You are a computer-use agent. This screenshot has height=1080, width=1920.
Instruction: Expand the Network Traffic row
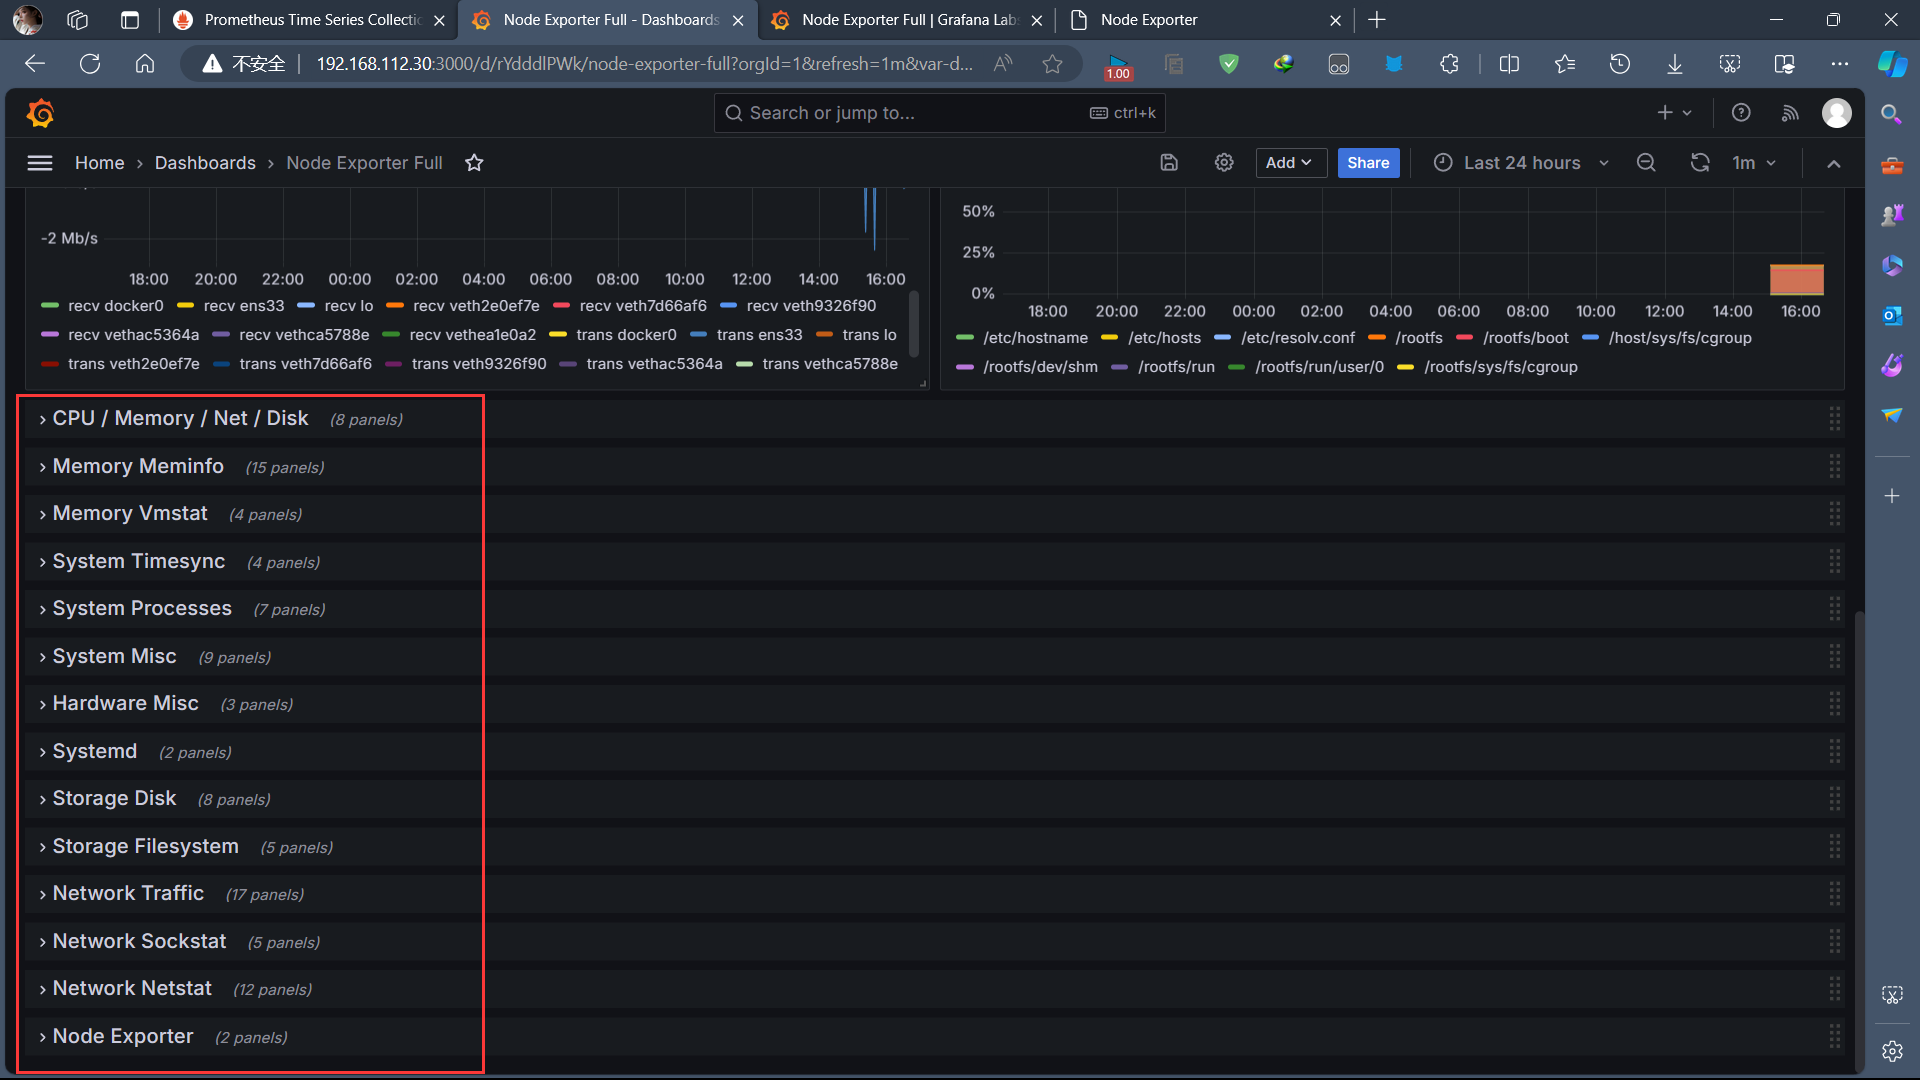[x=128, y=893]
